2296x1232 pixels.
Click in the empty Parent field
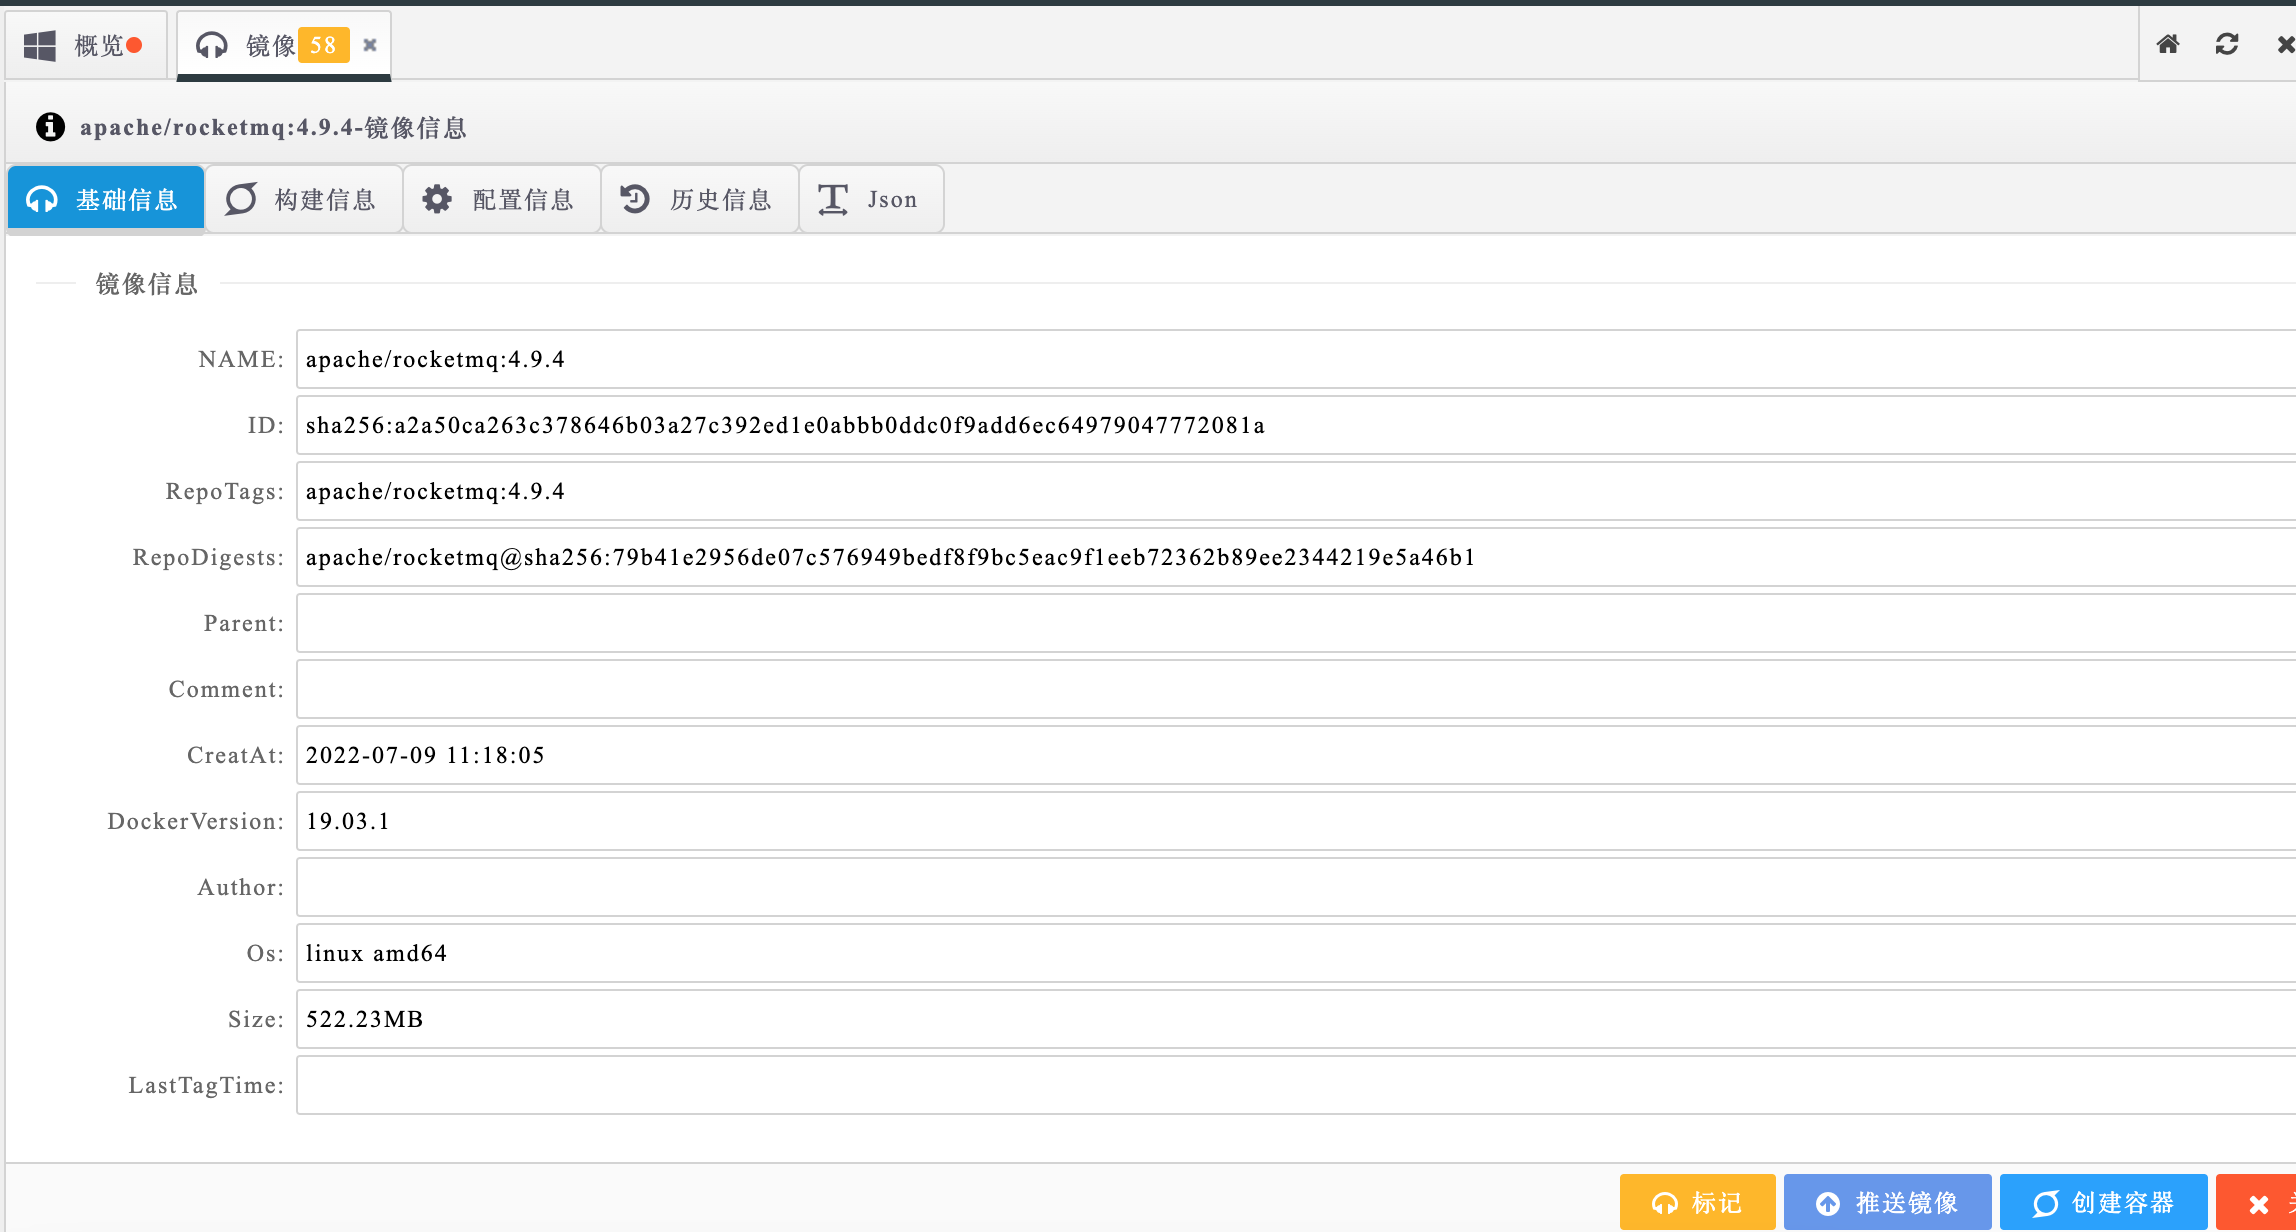(x=1296, y=623)
